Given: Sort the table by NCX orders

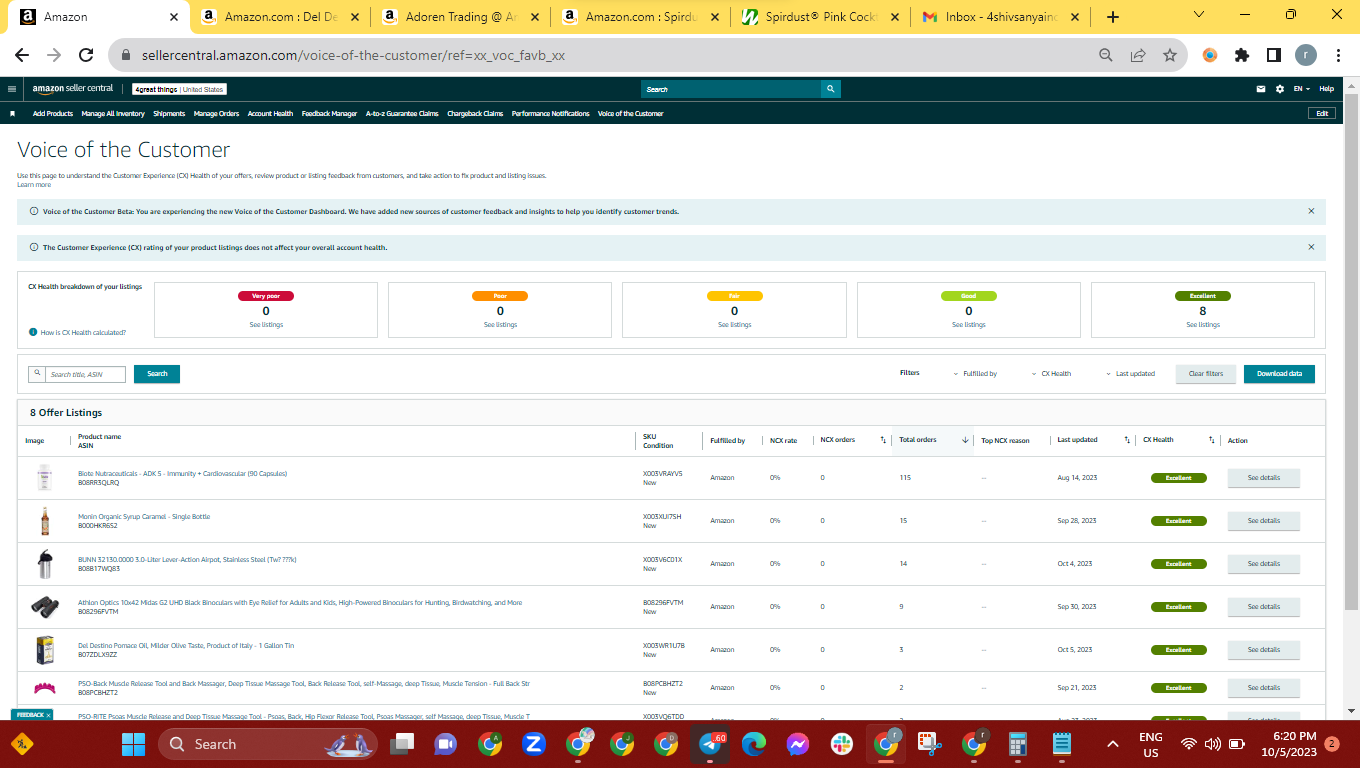Looking at the screenshot, I should pos(883,440).
